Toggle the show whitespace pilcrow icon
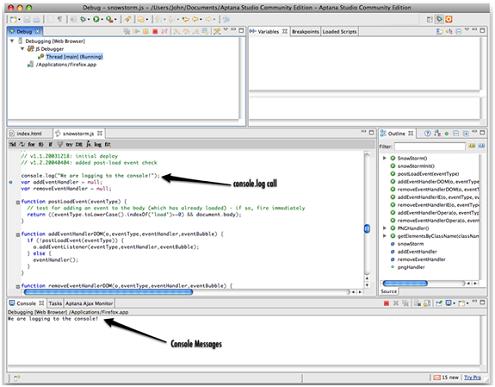The image size is (495, 387). (59, 19)
